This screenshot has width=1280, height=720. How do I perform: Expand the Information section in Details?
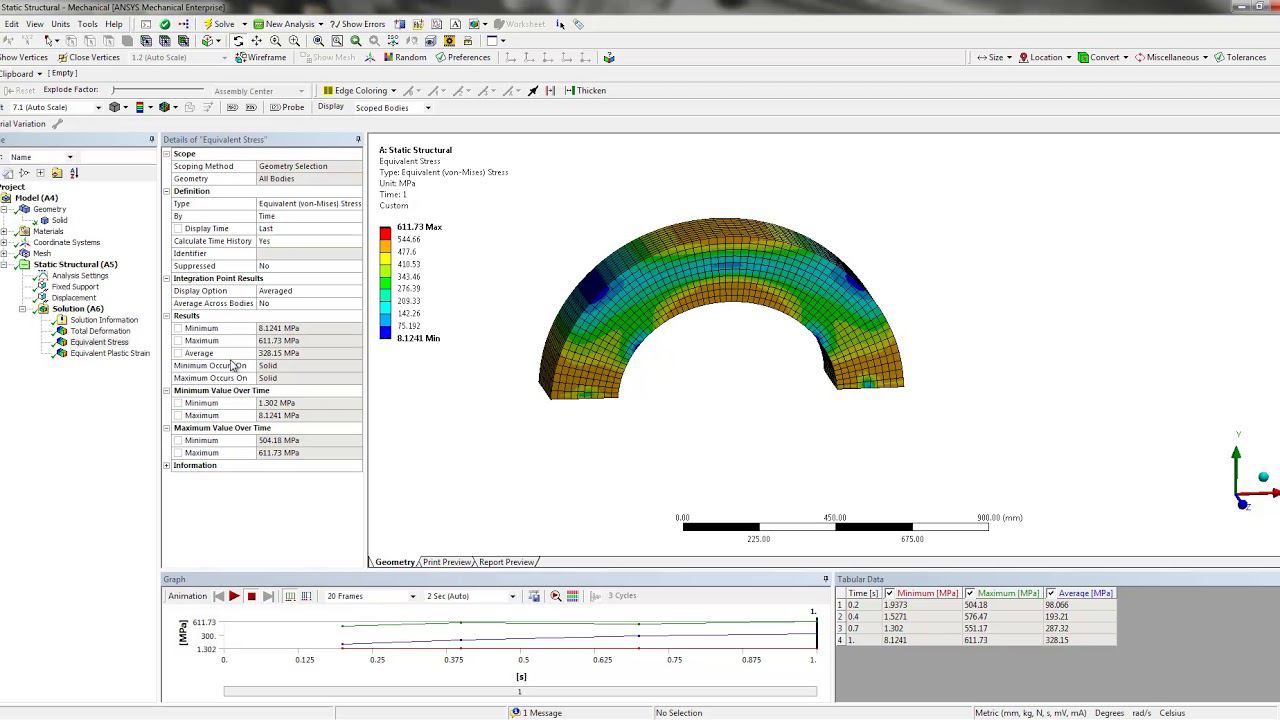pyautogui.click(x=167, y=466)
